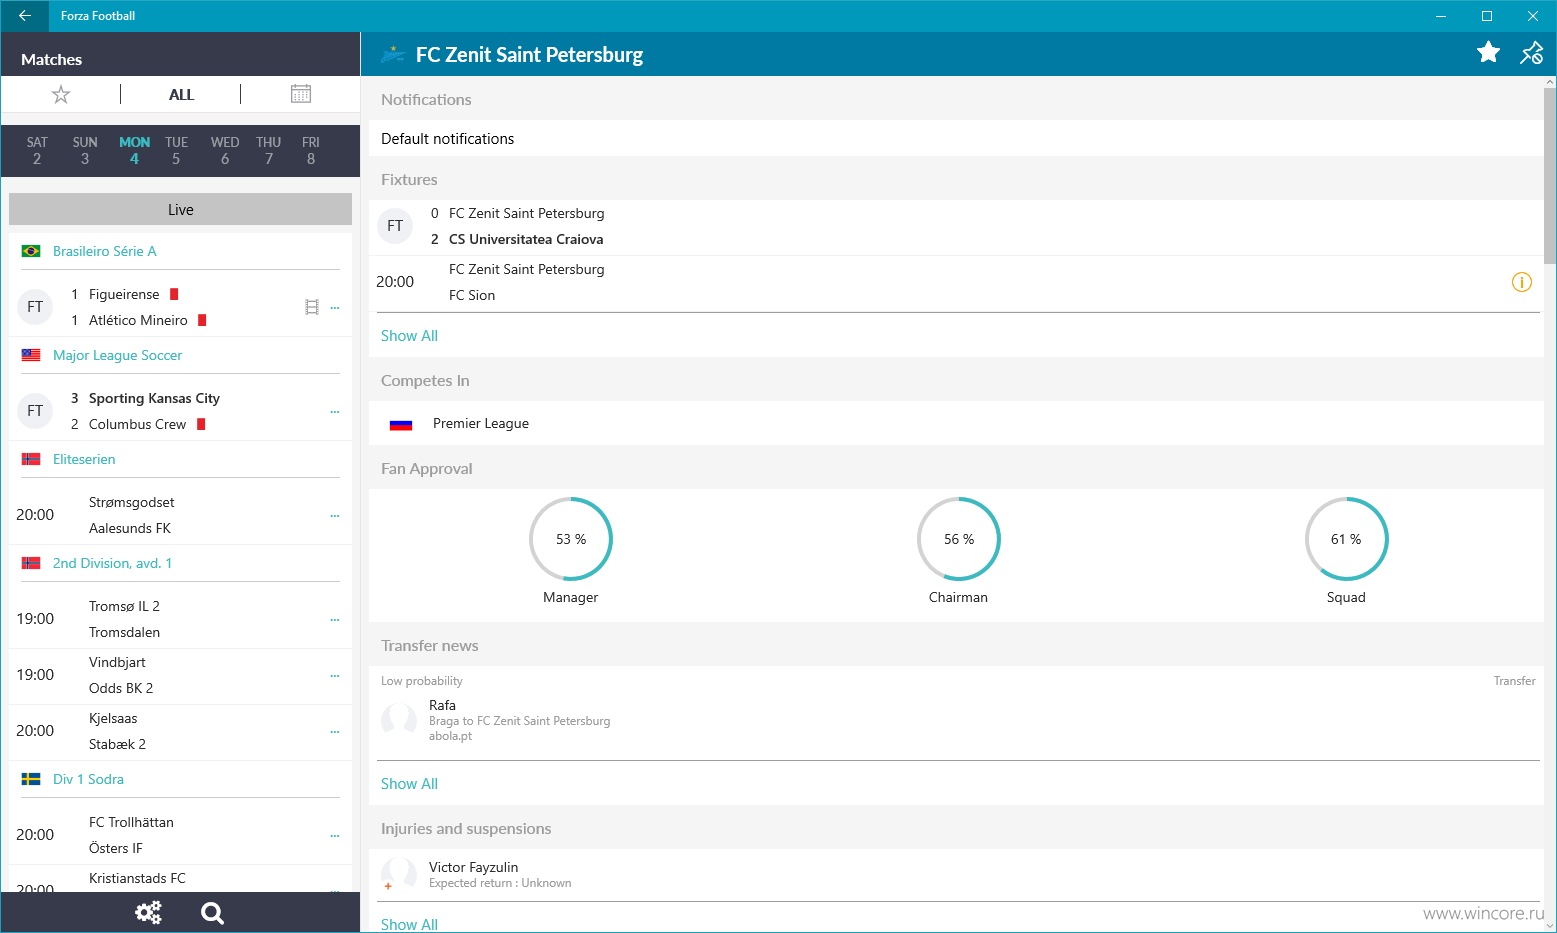Viewport: 1557px width, 933px height.
Task: Click the Live filter button
Action: coord(180,209)
